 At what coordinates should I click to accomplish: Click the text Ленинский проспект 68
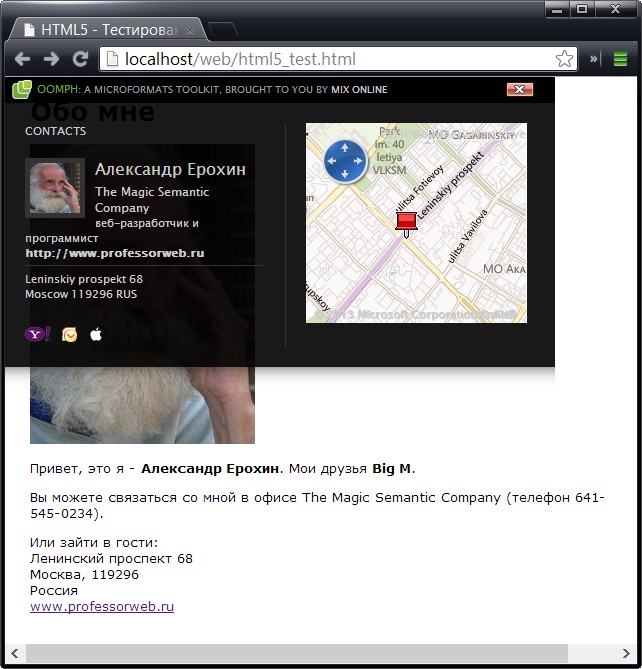pos(111,558)
